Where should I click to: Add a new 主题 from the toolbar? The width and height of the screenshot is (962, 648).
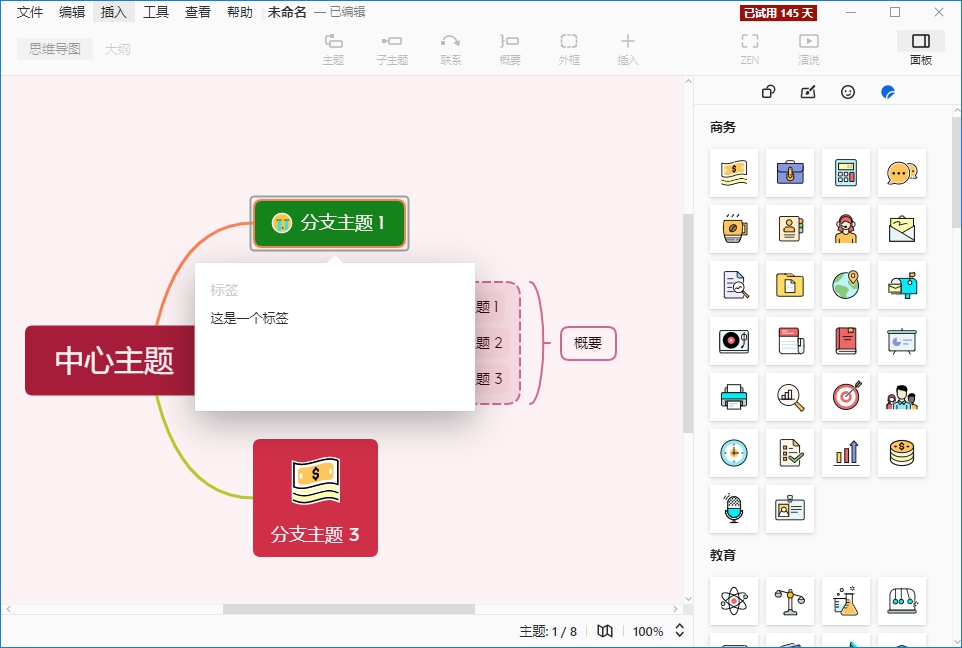333,49
